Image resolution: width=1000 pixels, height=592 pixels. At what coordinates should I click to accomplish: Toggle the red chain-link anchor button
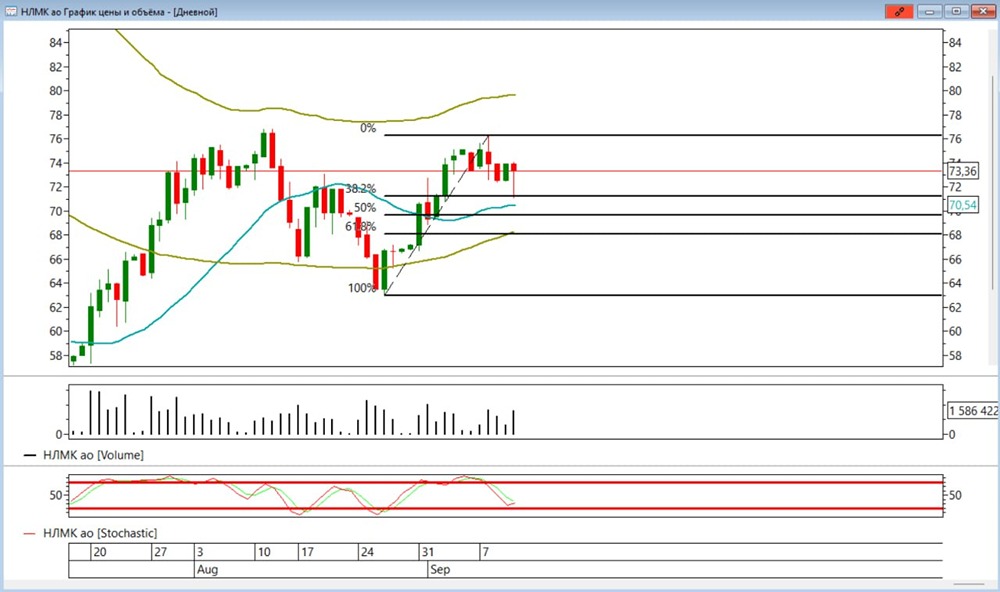click(x=899, y=11)
